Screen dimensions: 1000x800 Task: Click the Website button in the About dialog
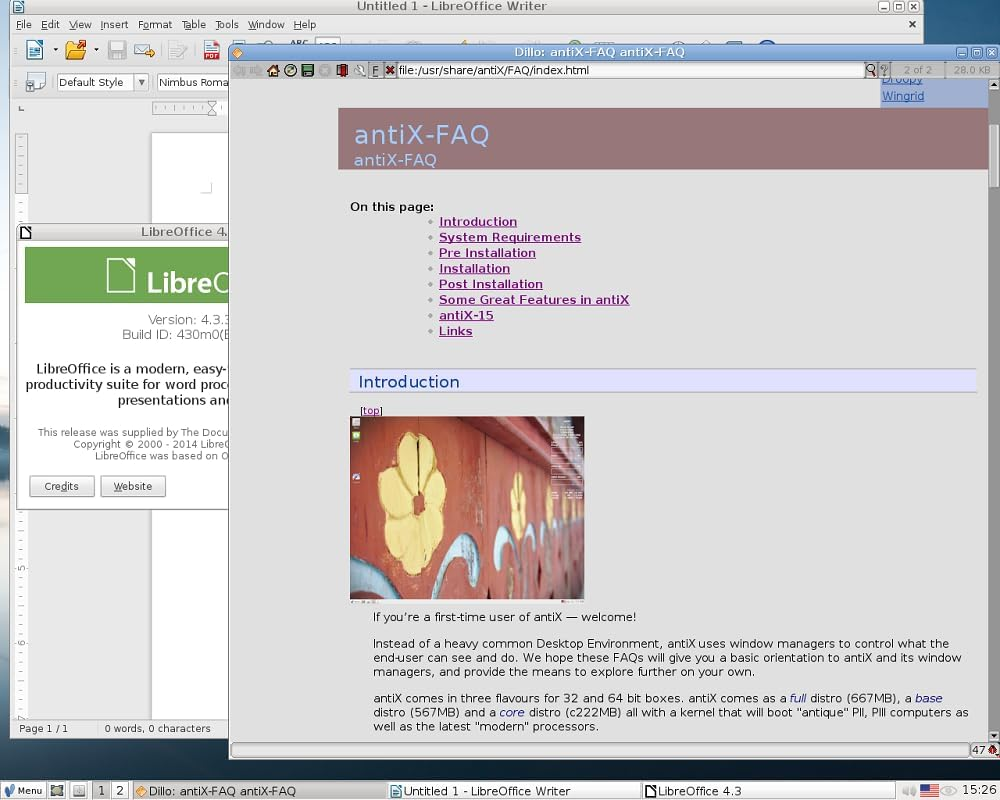(132, 486)
